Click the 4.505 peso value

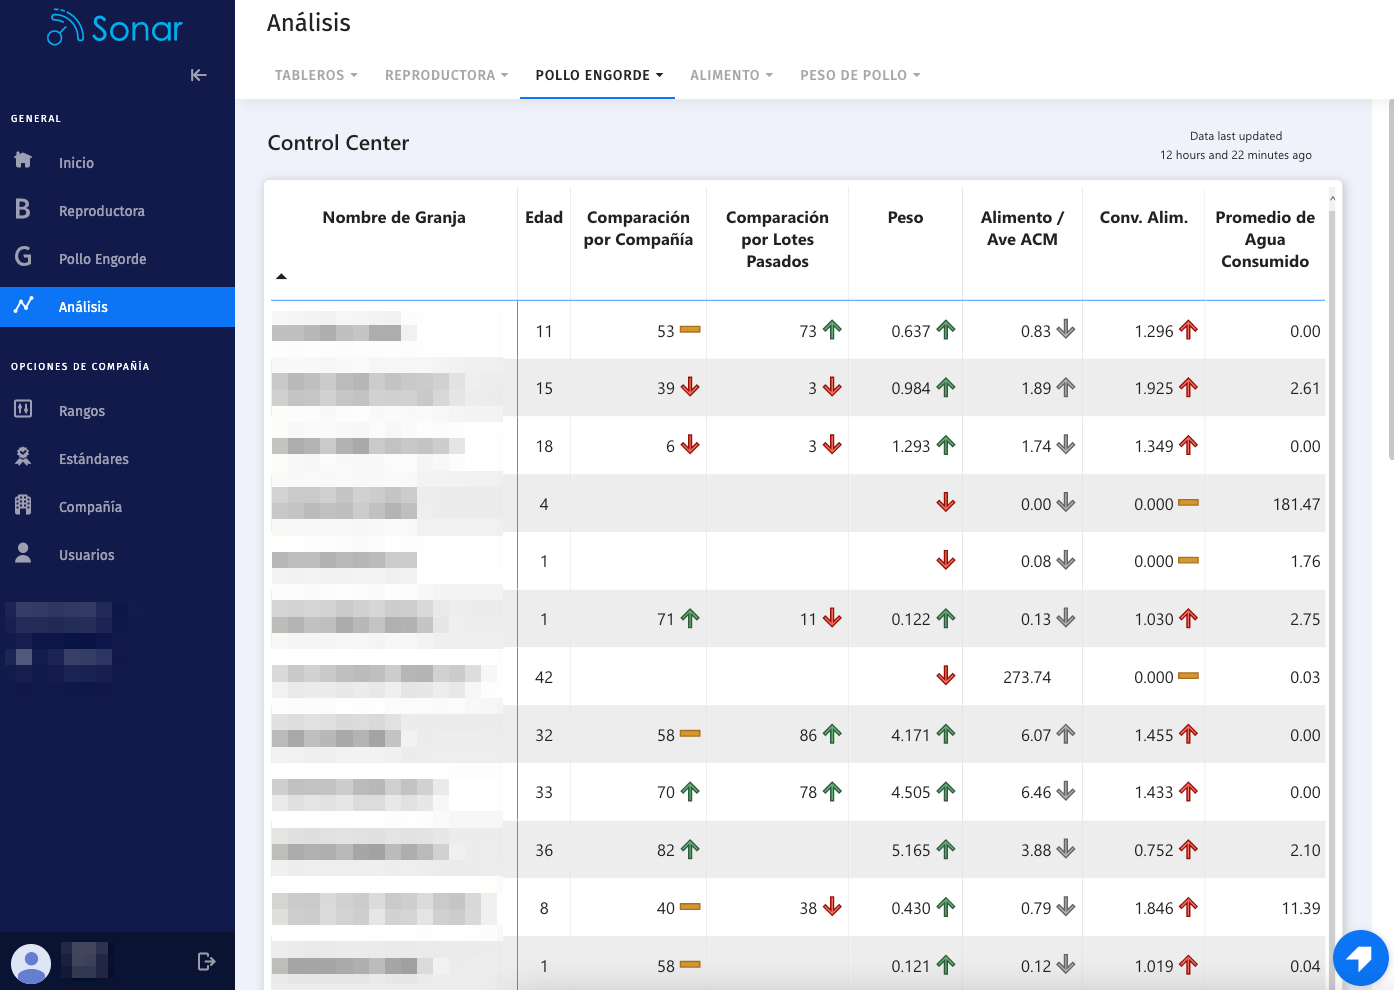tap(910, 792)
